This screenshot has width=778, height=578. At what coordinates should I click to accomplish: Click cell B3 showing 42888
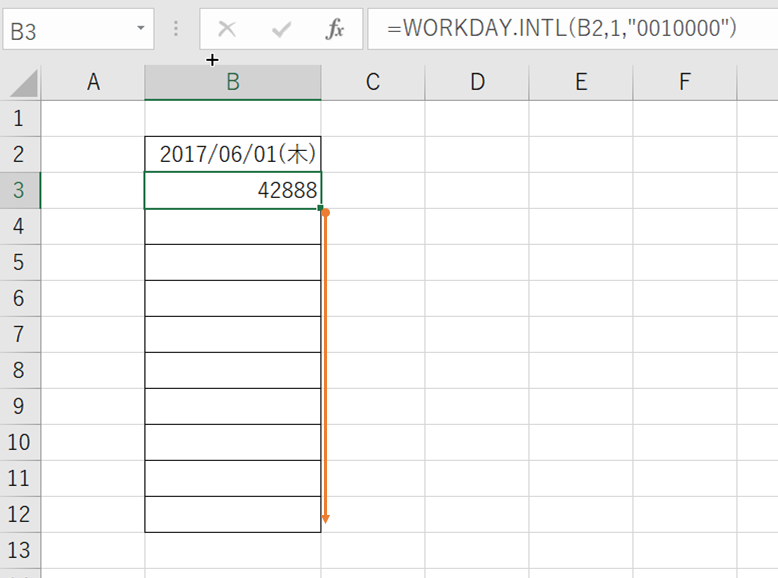pyautogui.click(x=233, y=191)
